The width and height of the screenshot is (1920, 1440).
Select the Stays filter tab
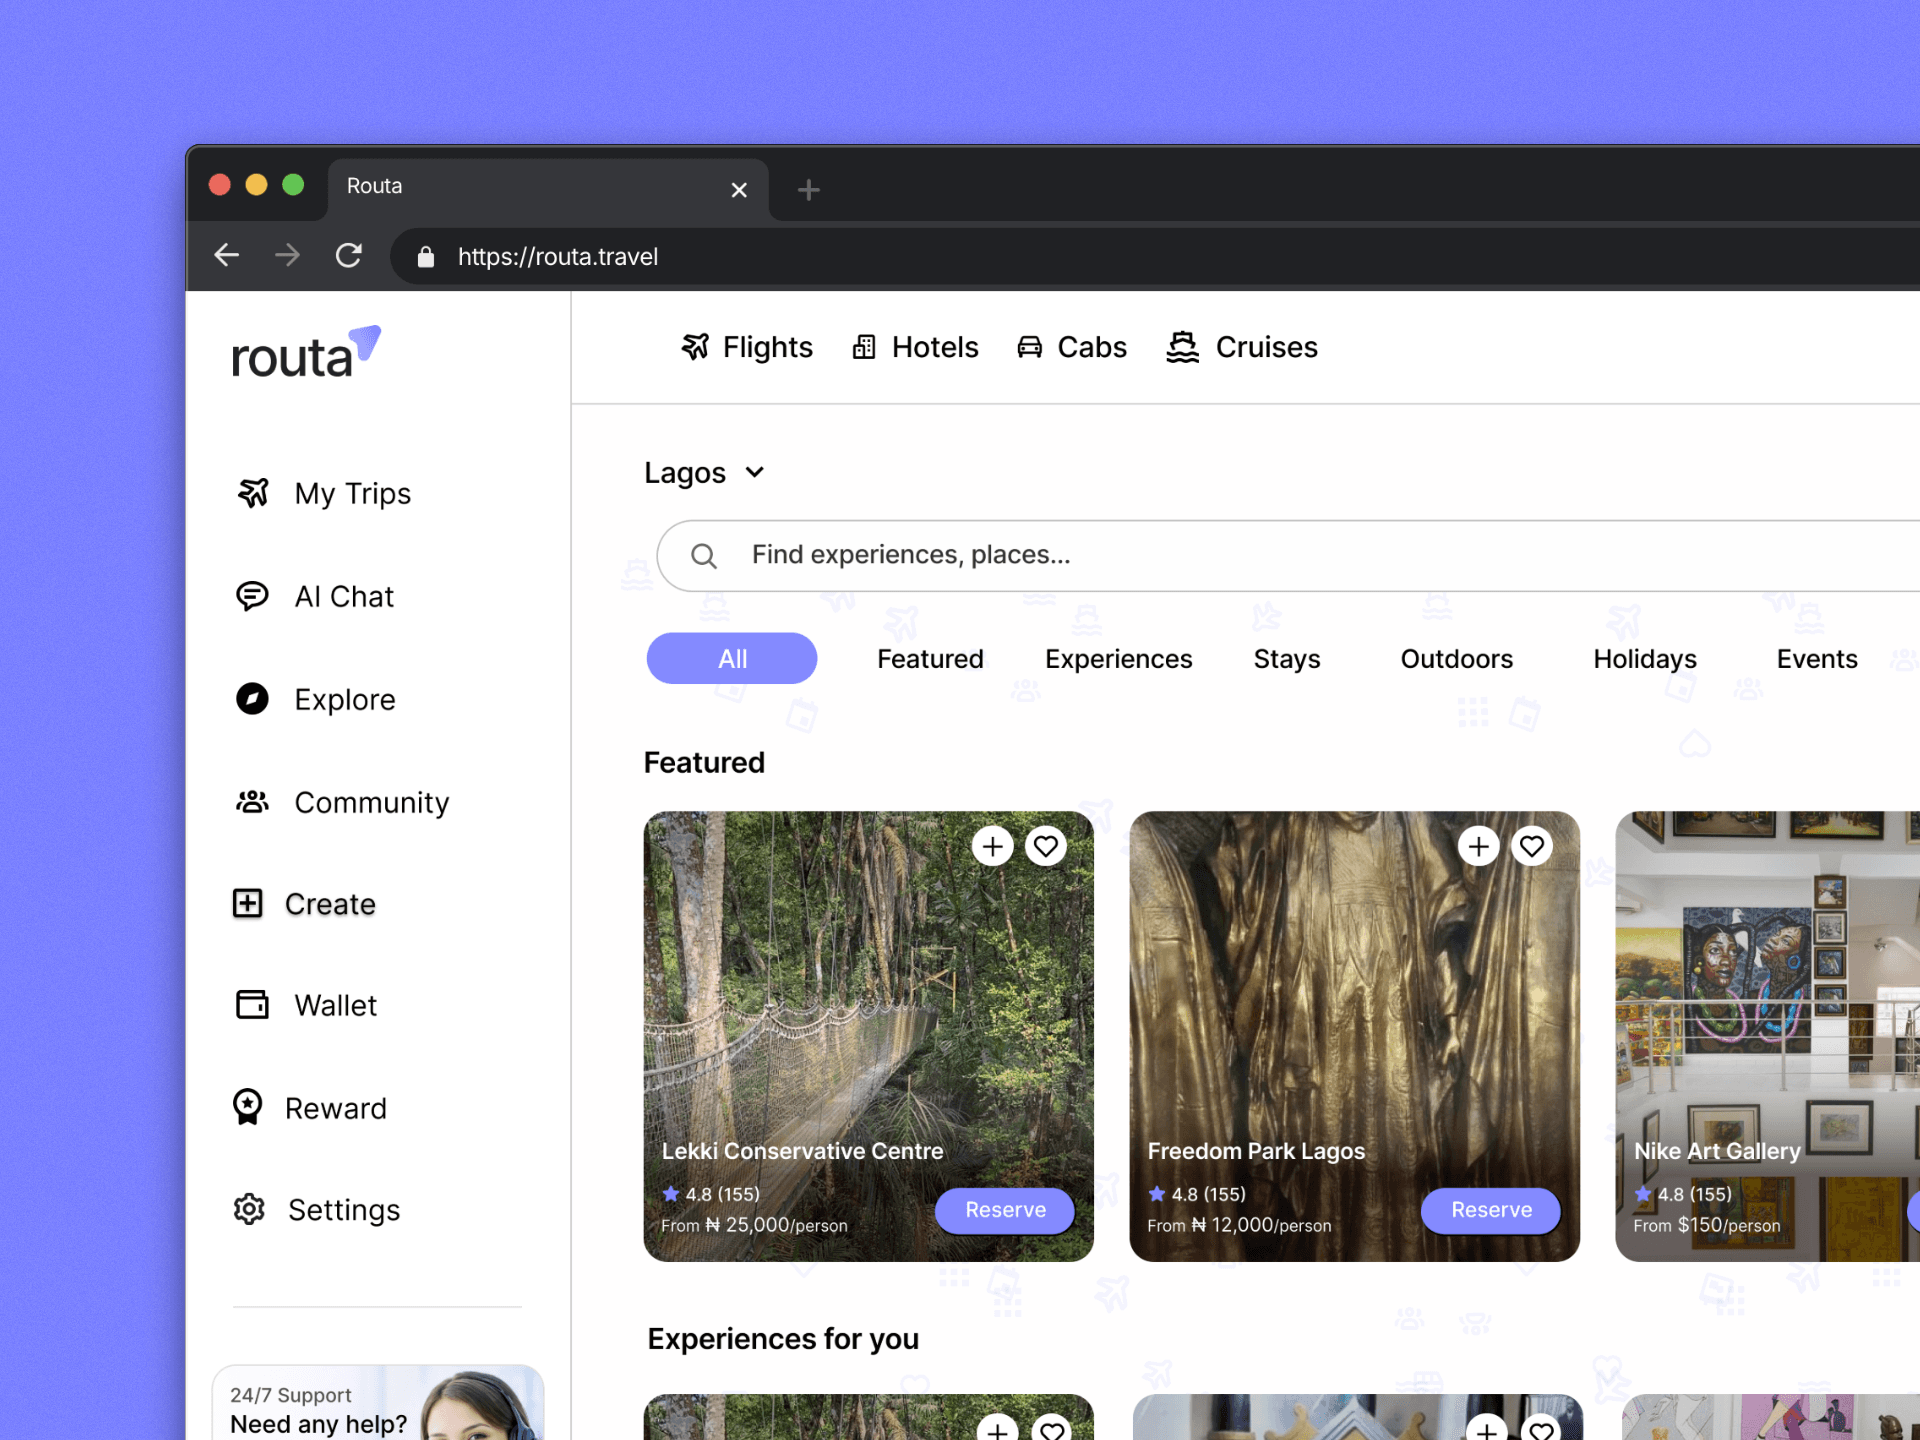(x=1287, y=659)
